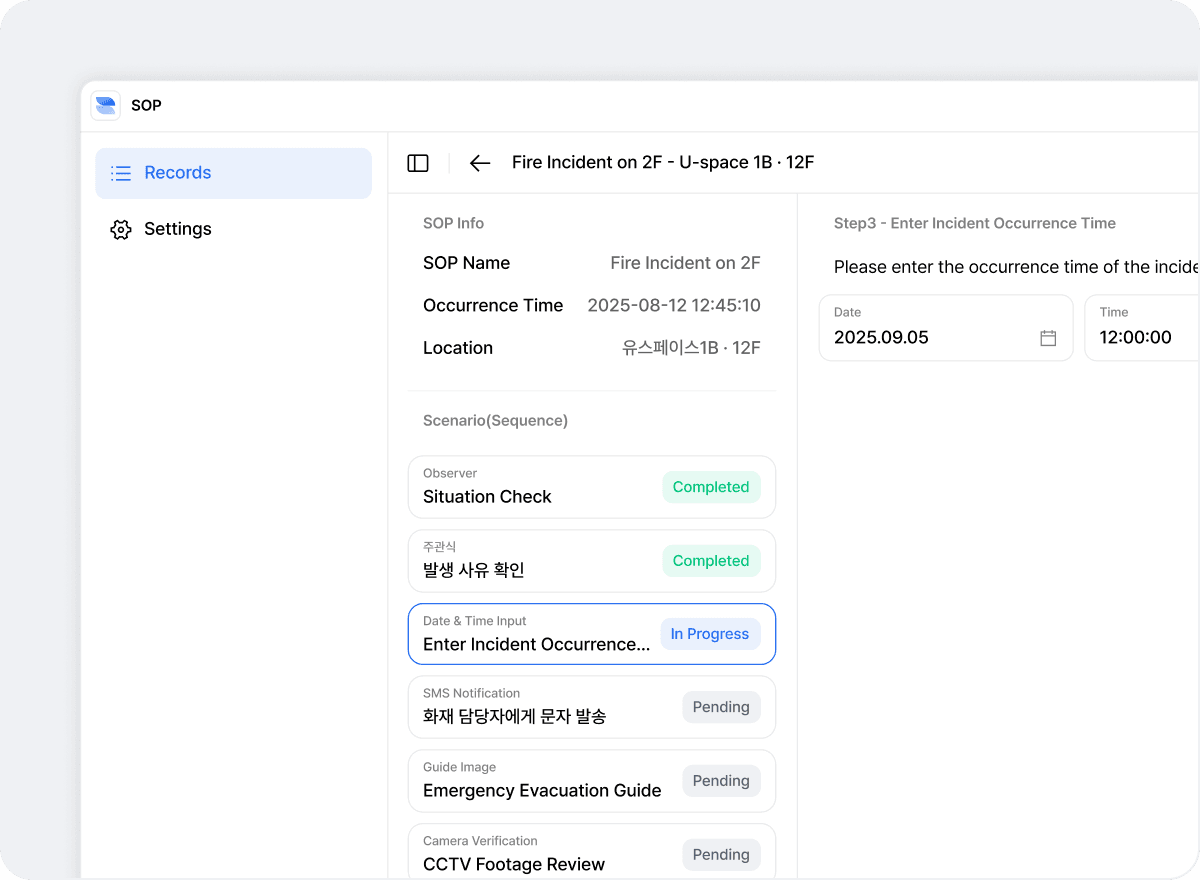Click the Time field showing 12:00:00
Viewport: 1200px width, 880px height.
(1140, 337)
